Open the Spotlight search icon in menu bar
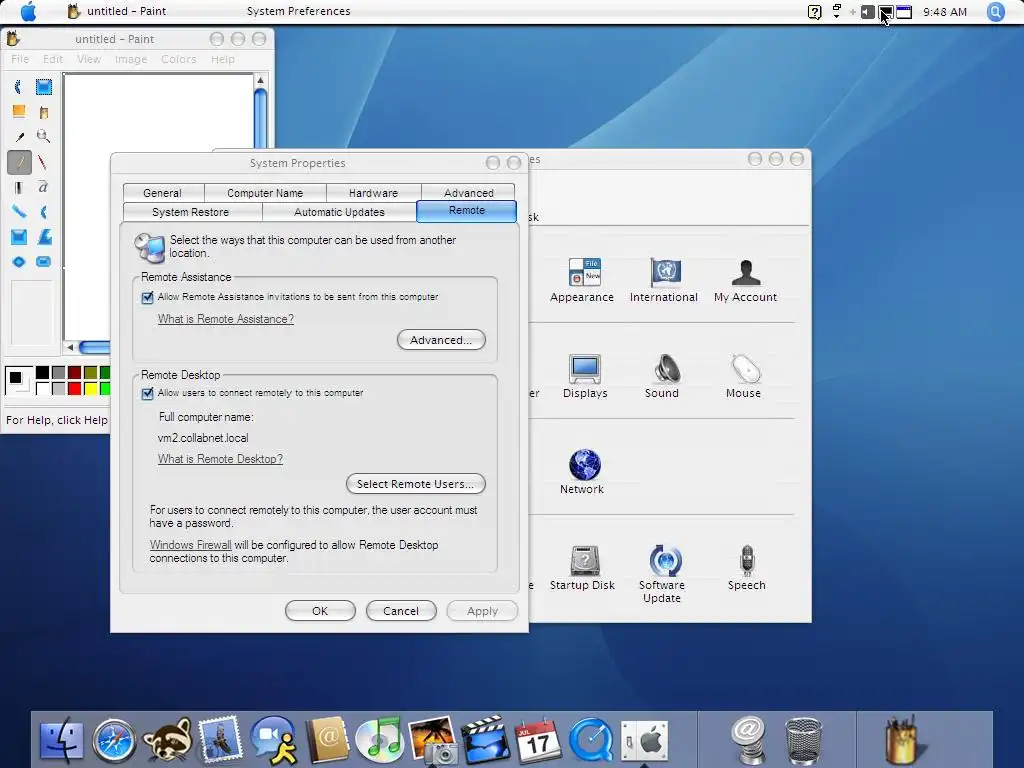 click(995, 12)
